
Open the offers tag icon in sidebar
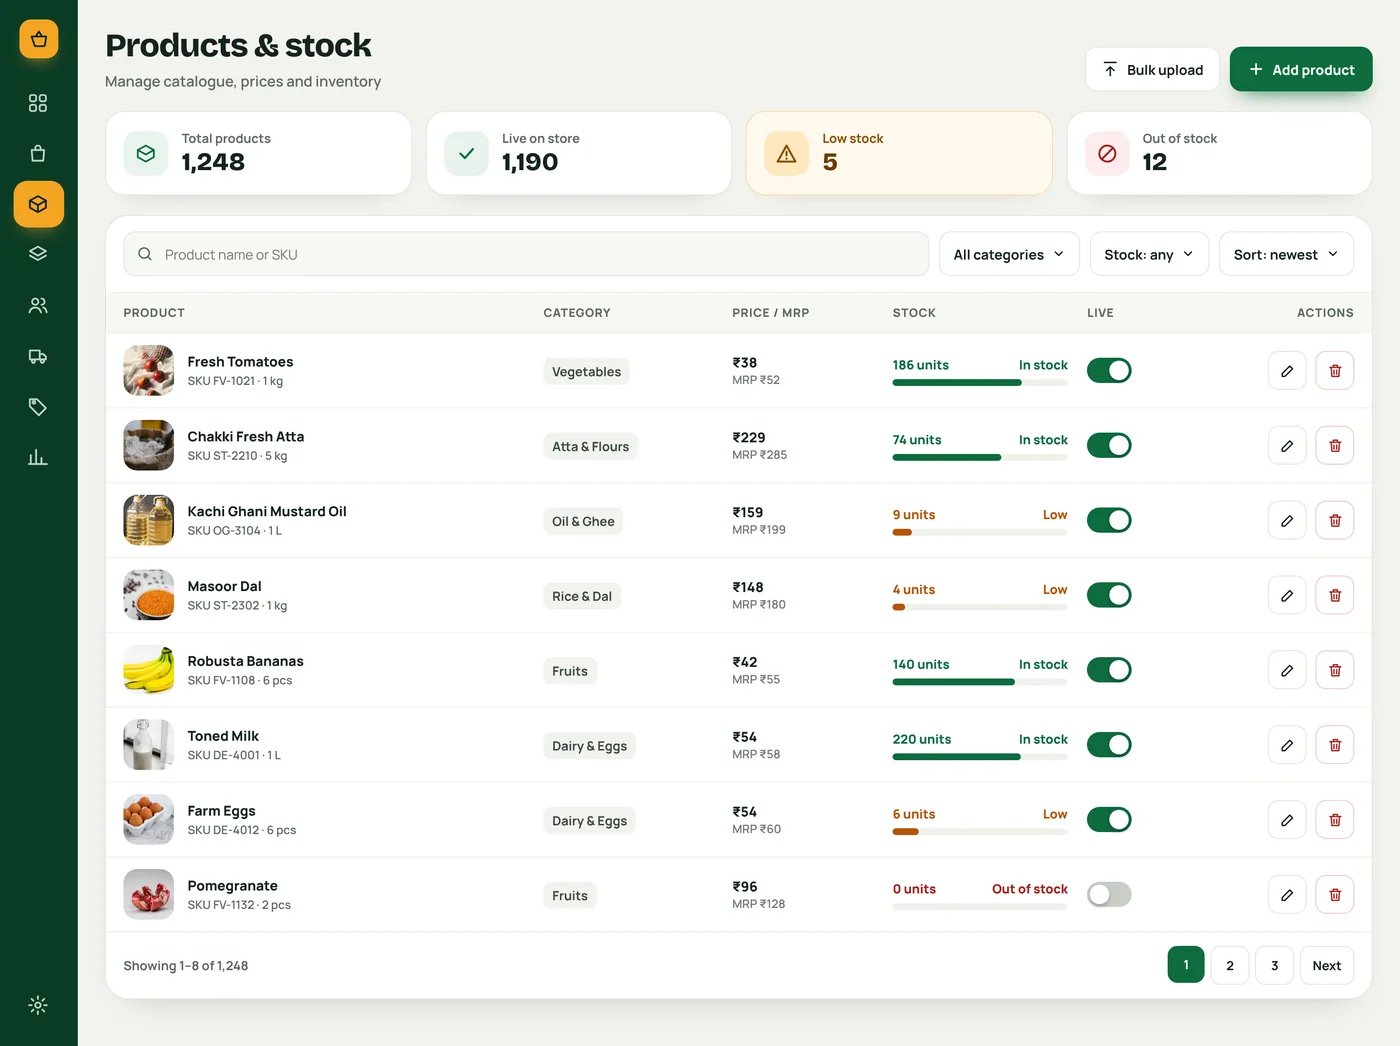38,407
